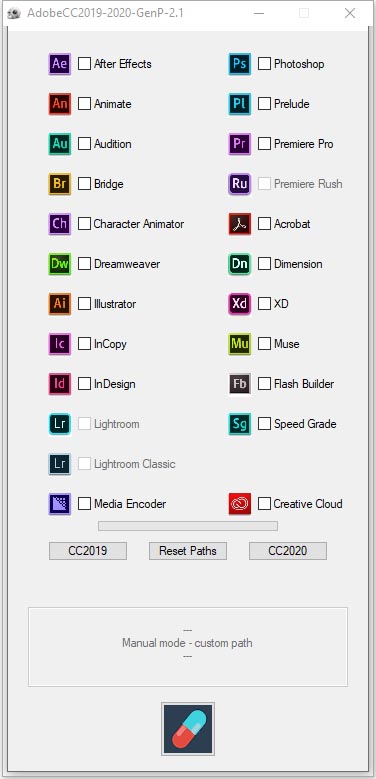Click the InCopy Ic icon
This screenshot has width=376, height=779.
tap(60, 344)
